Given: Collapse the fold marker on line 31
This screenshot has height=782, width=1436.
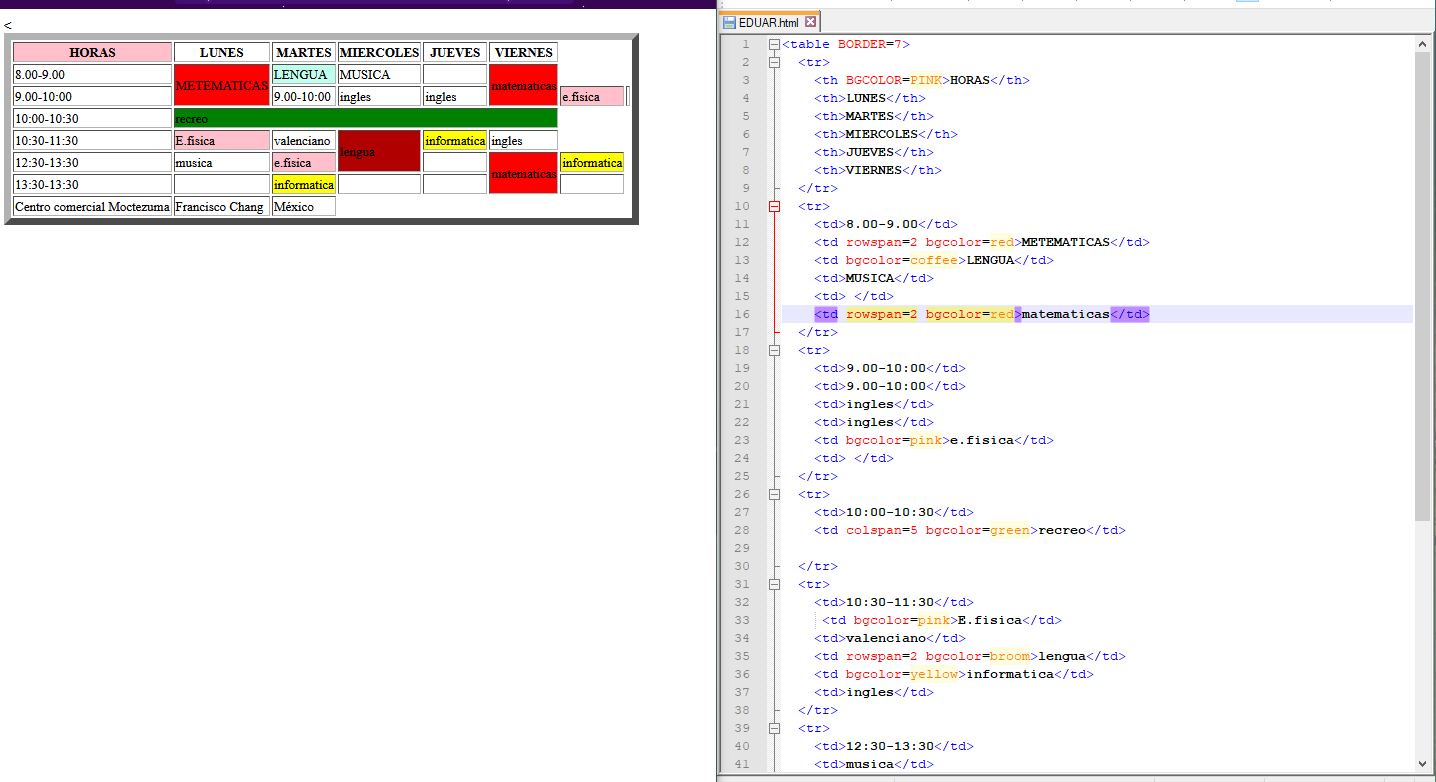Looking at the screenshot, I should point(774,584).
